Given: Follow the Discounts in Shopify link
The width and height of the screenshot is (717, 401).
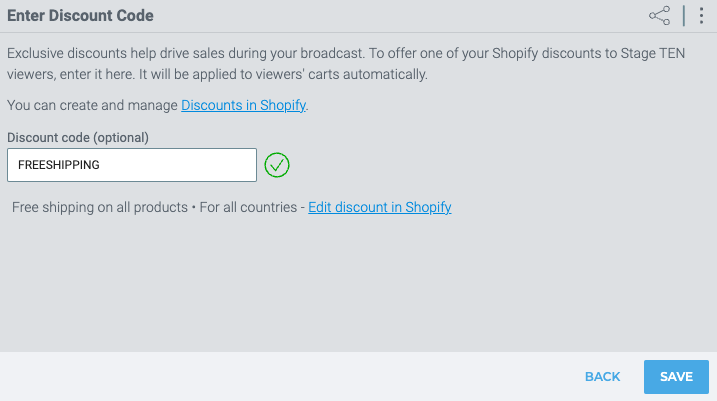Looking at the screenshot, I should pos(243,105).
